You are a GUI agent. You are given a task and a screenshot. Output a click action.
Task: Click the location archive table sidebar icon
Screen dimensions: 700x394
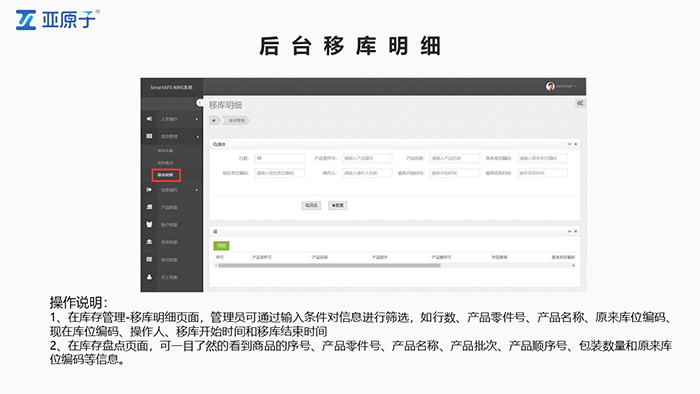pos(149,259)
